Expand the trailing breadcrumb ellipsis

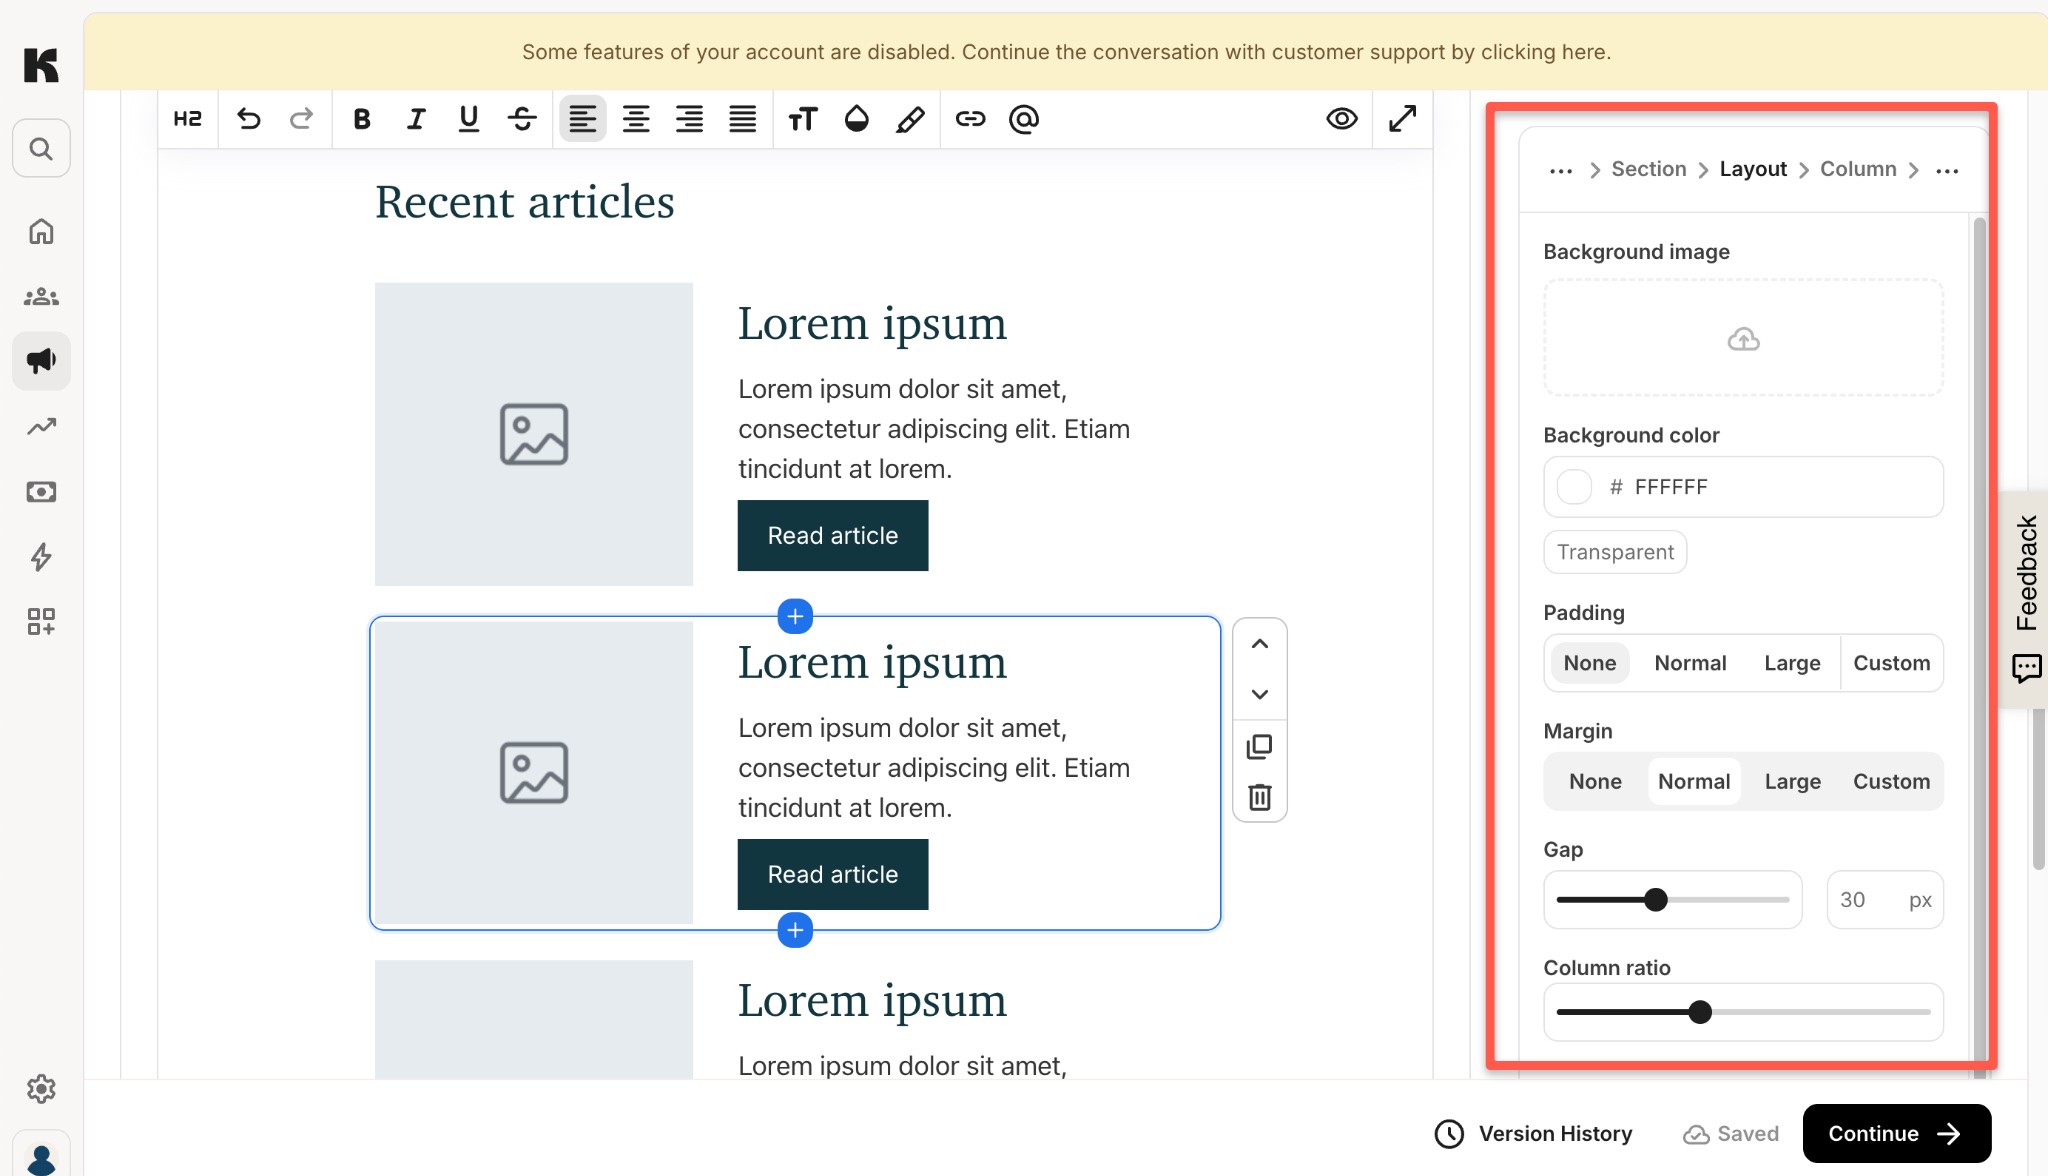click(1947, 170)
